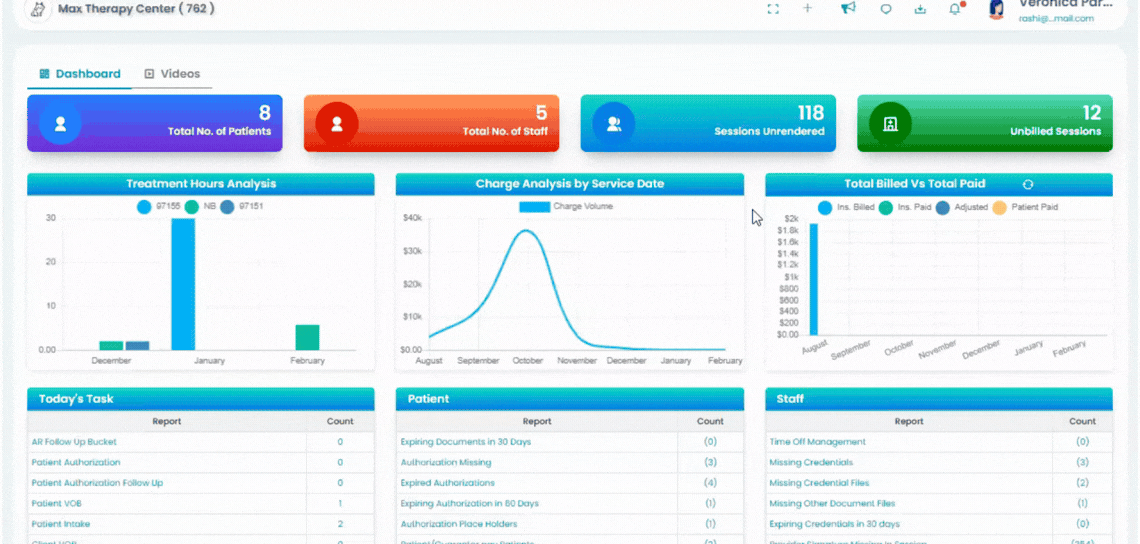The height and width of the screenshot is (544, 1140).
Task: Open the AR Follow Up Bucket report
Action: click(74, 441)
